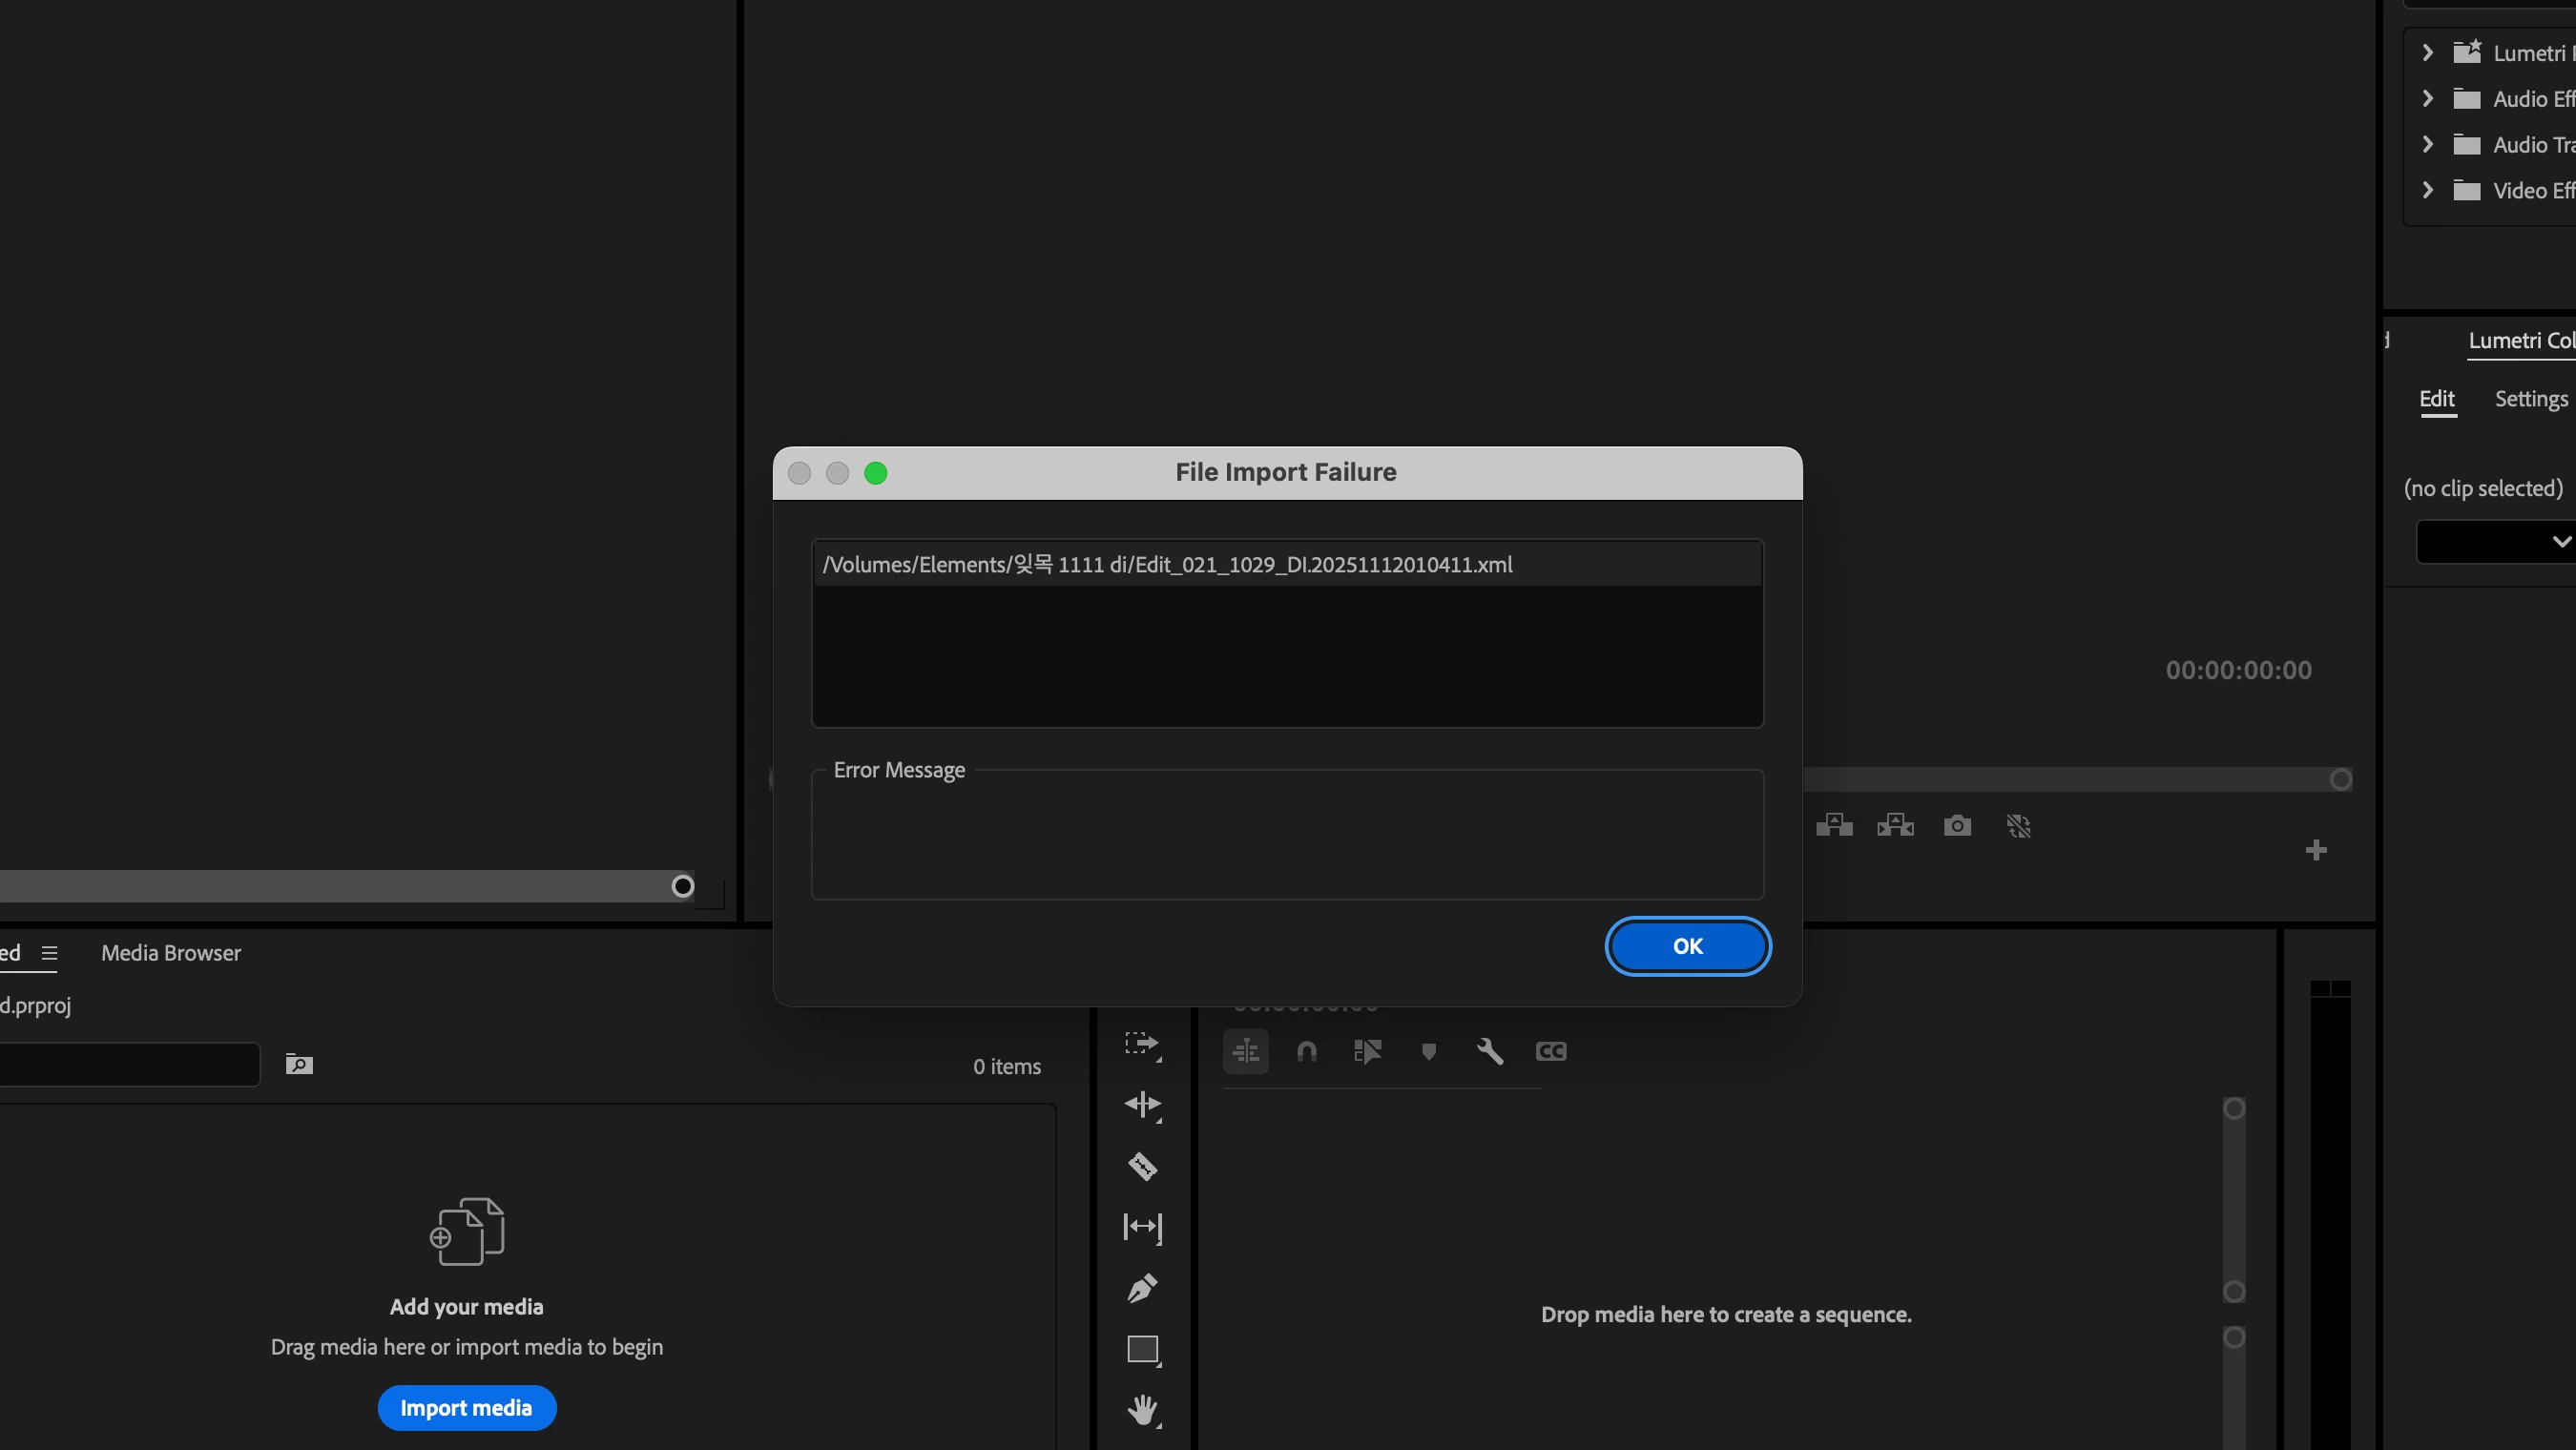Image resolution: width=2576 pixels, height=1450 pixels.
Task: Click the Export Frame camera icon
Action: [x=1957, y=826]
